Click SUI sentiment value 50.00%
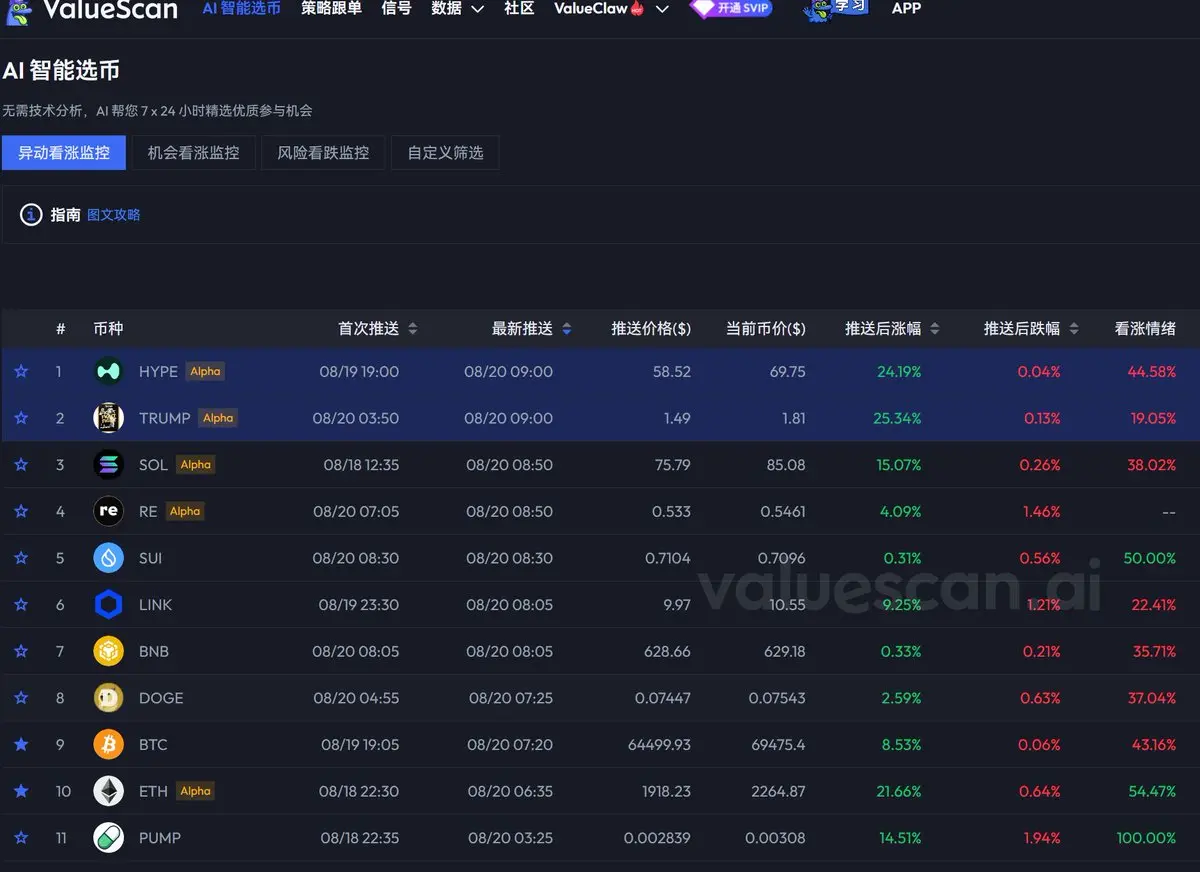Screen dimensions: 1200x872 pyautogui.click(x=1150, y=558)
